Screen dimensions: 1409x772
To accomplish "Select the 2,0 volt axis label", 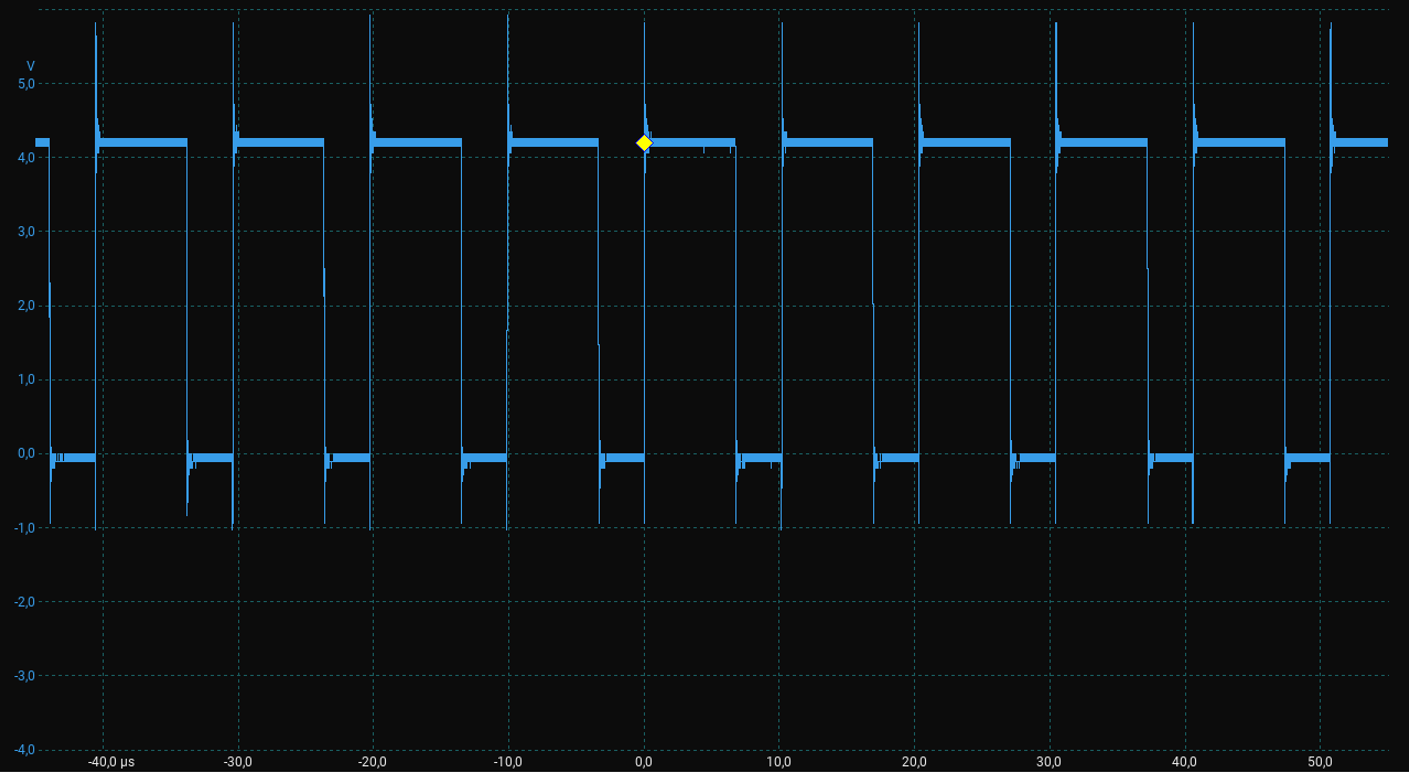I will click(x=27, y=306).
